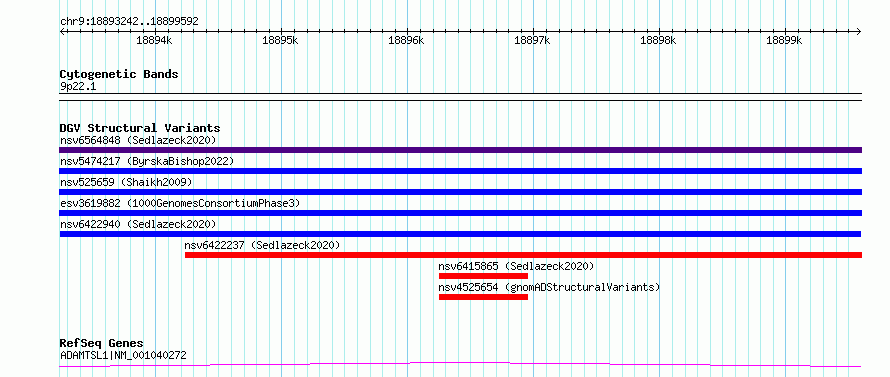
Task: Open nsv525659 (Shaikh2009) variant label
Action: click(x=126, y=182)
